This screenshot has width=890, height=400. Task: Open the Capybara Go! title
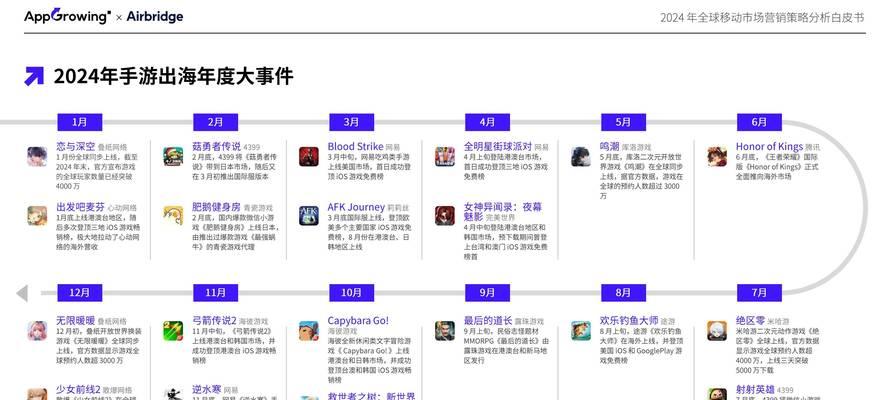pos(358,321)
